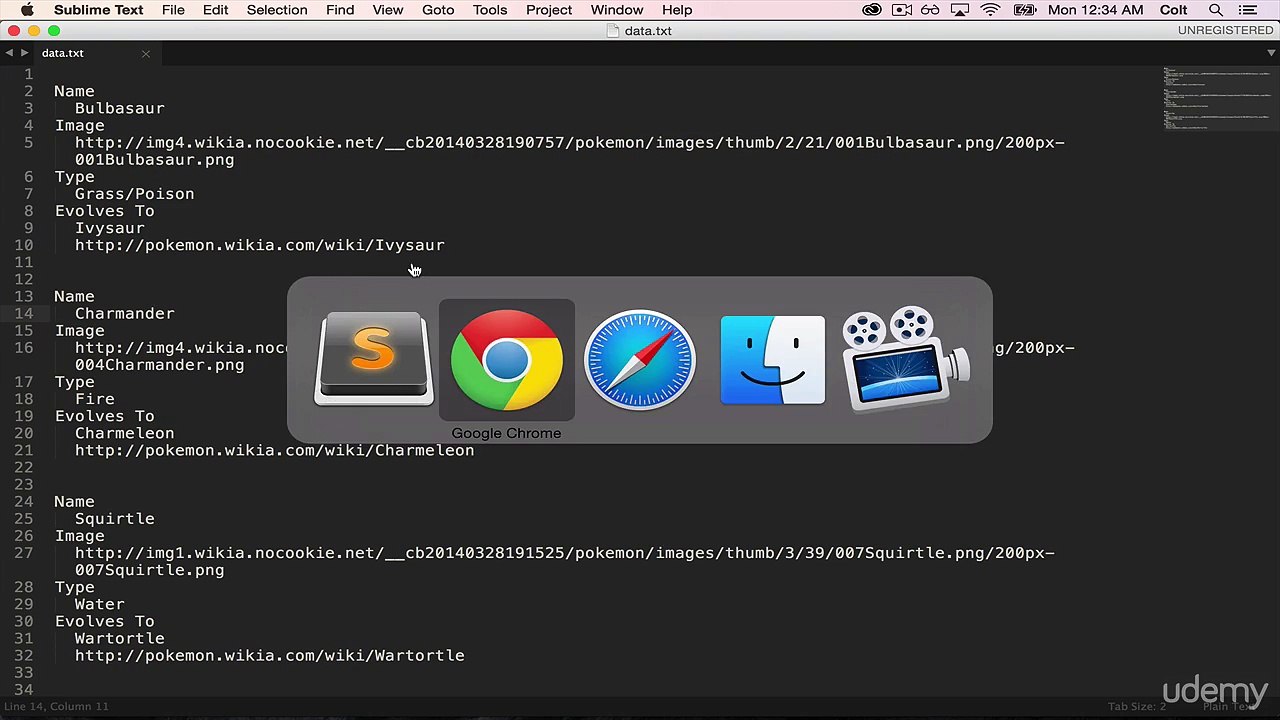The height and width of the screenshot is (720, 1280).
Task: Go to previous tab with left arrow
Action: tap(9, 53)
